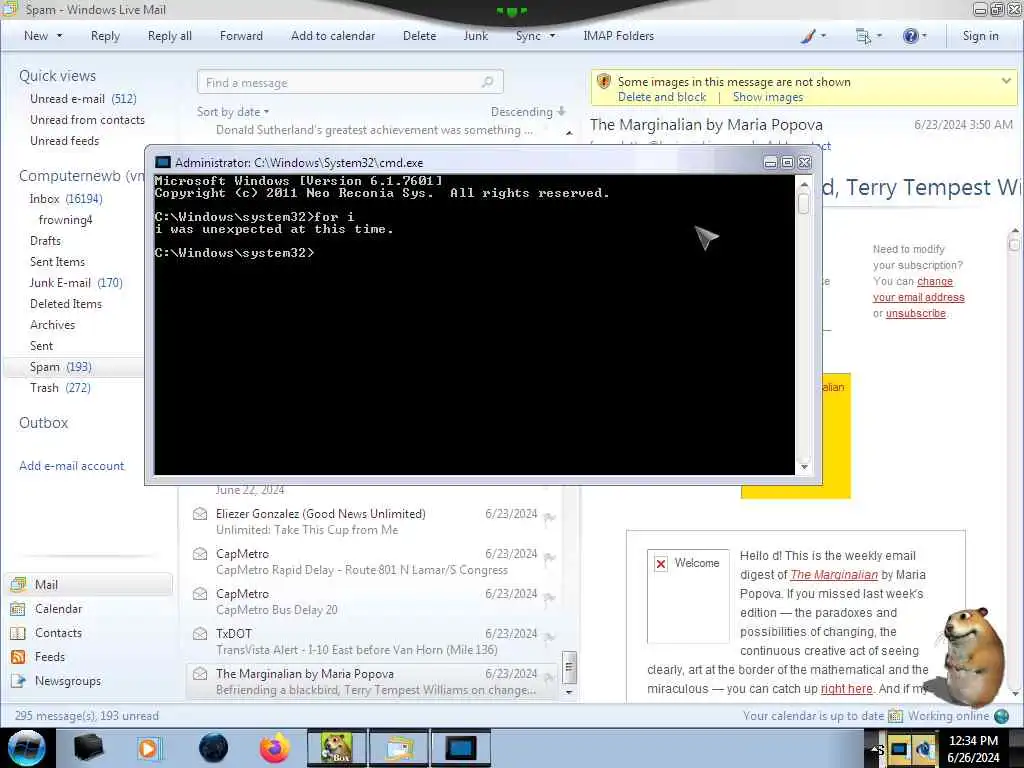
Task: Select the Inbox folder
Action: coord(65,199)
